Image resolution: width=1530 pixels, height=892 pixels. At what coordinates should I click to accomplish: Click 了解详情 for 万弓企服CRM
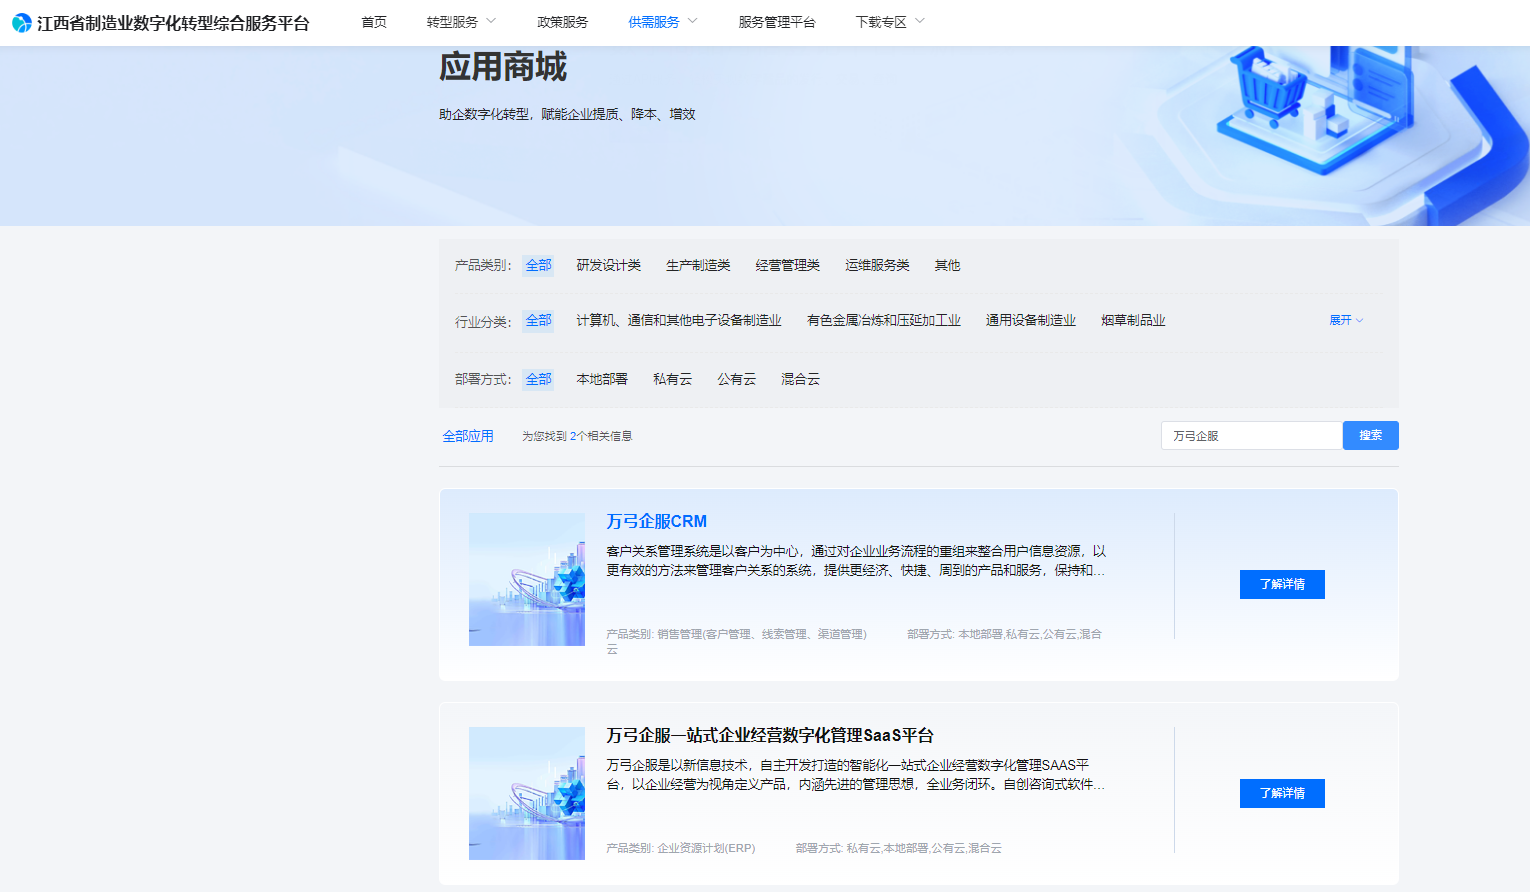1281,584
